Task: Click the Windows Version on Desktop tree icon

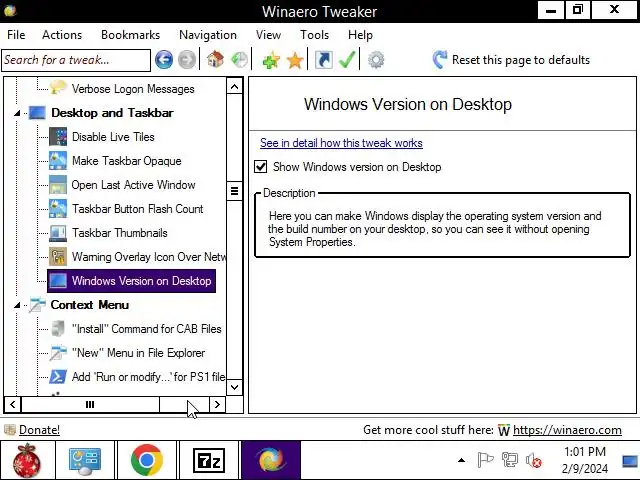Action: point(58,281)
